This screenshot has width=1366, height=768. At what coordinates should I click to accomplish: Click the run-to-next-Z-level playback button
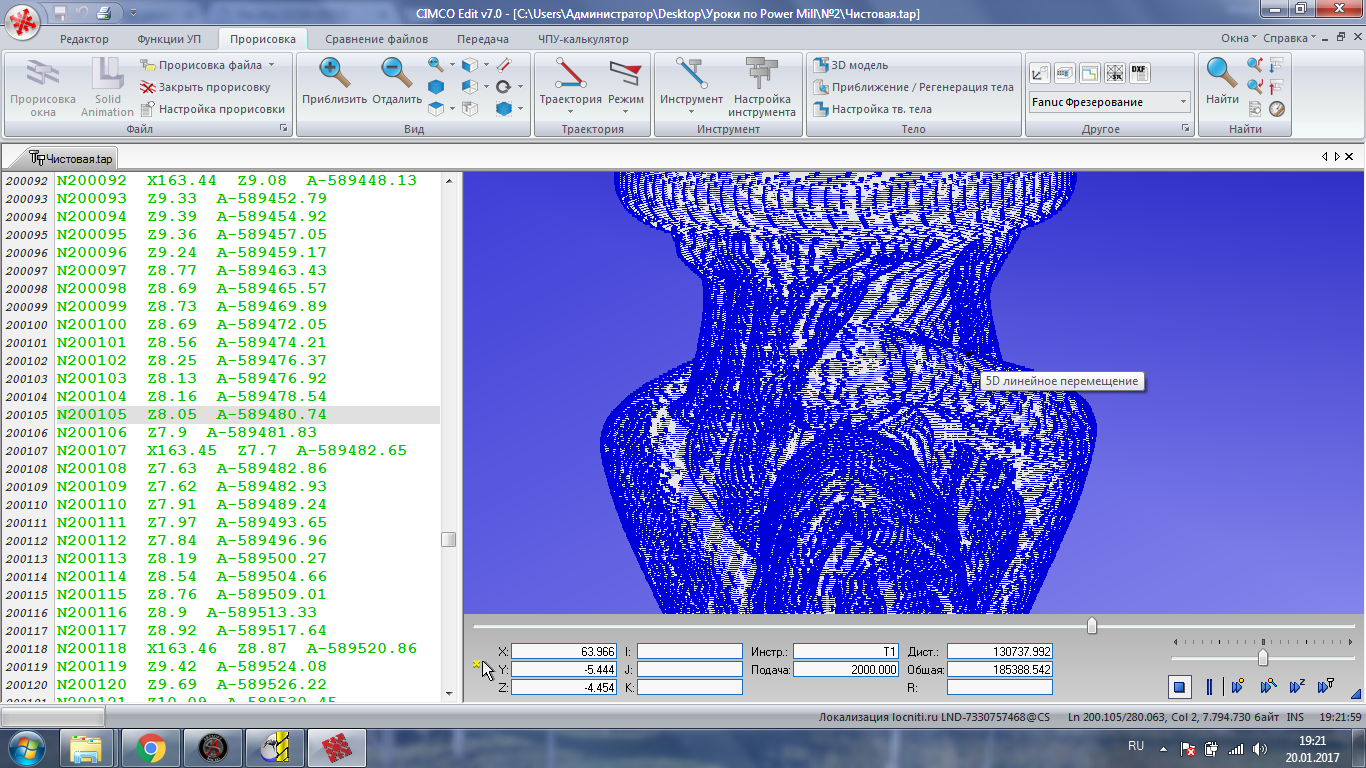[x=1297, y=686]
